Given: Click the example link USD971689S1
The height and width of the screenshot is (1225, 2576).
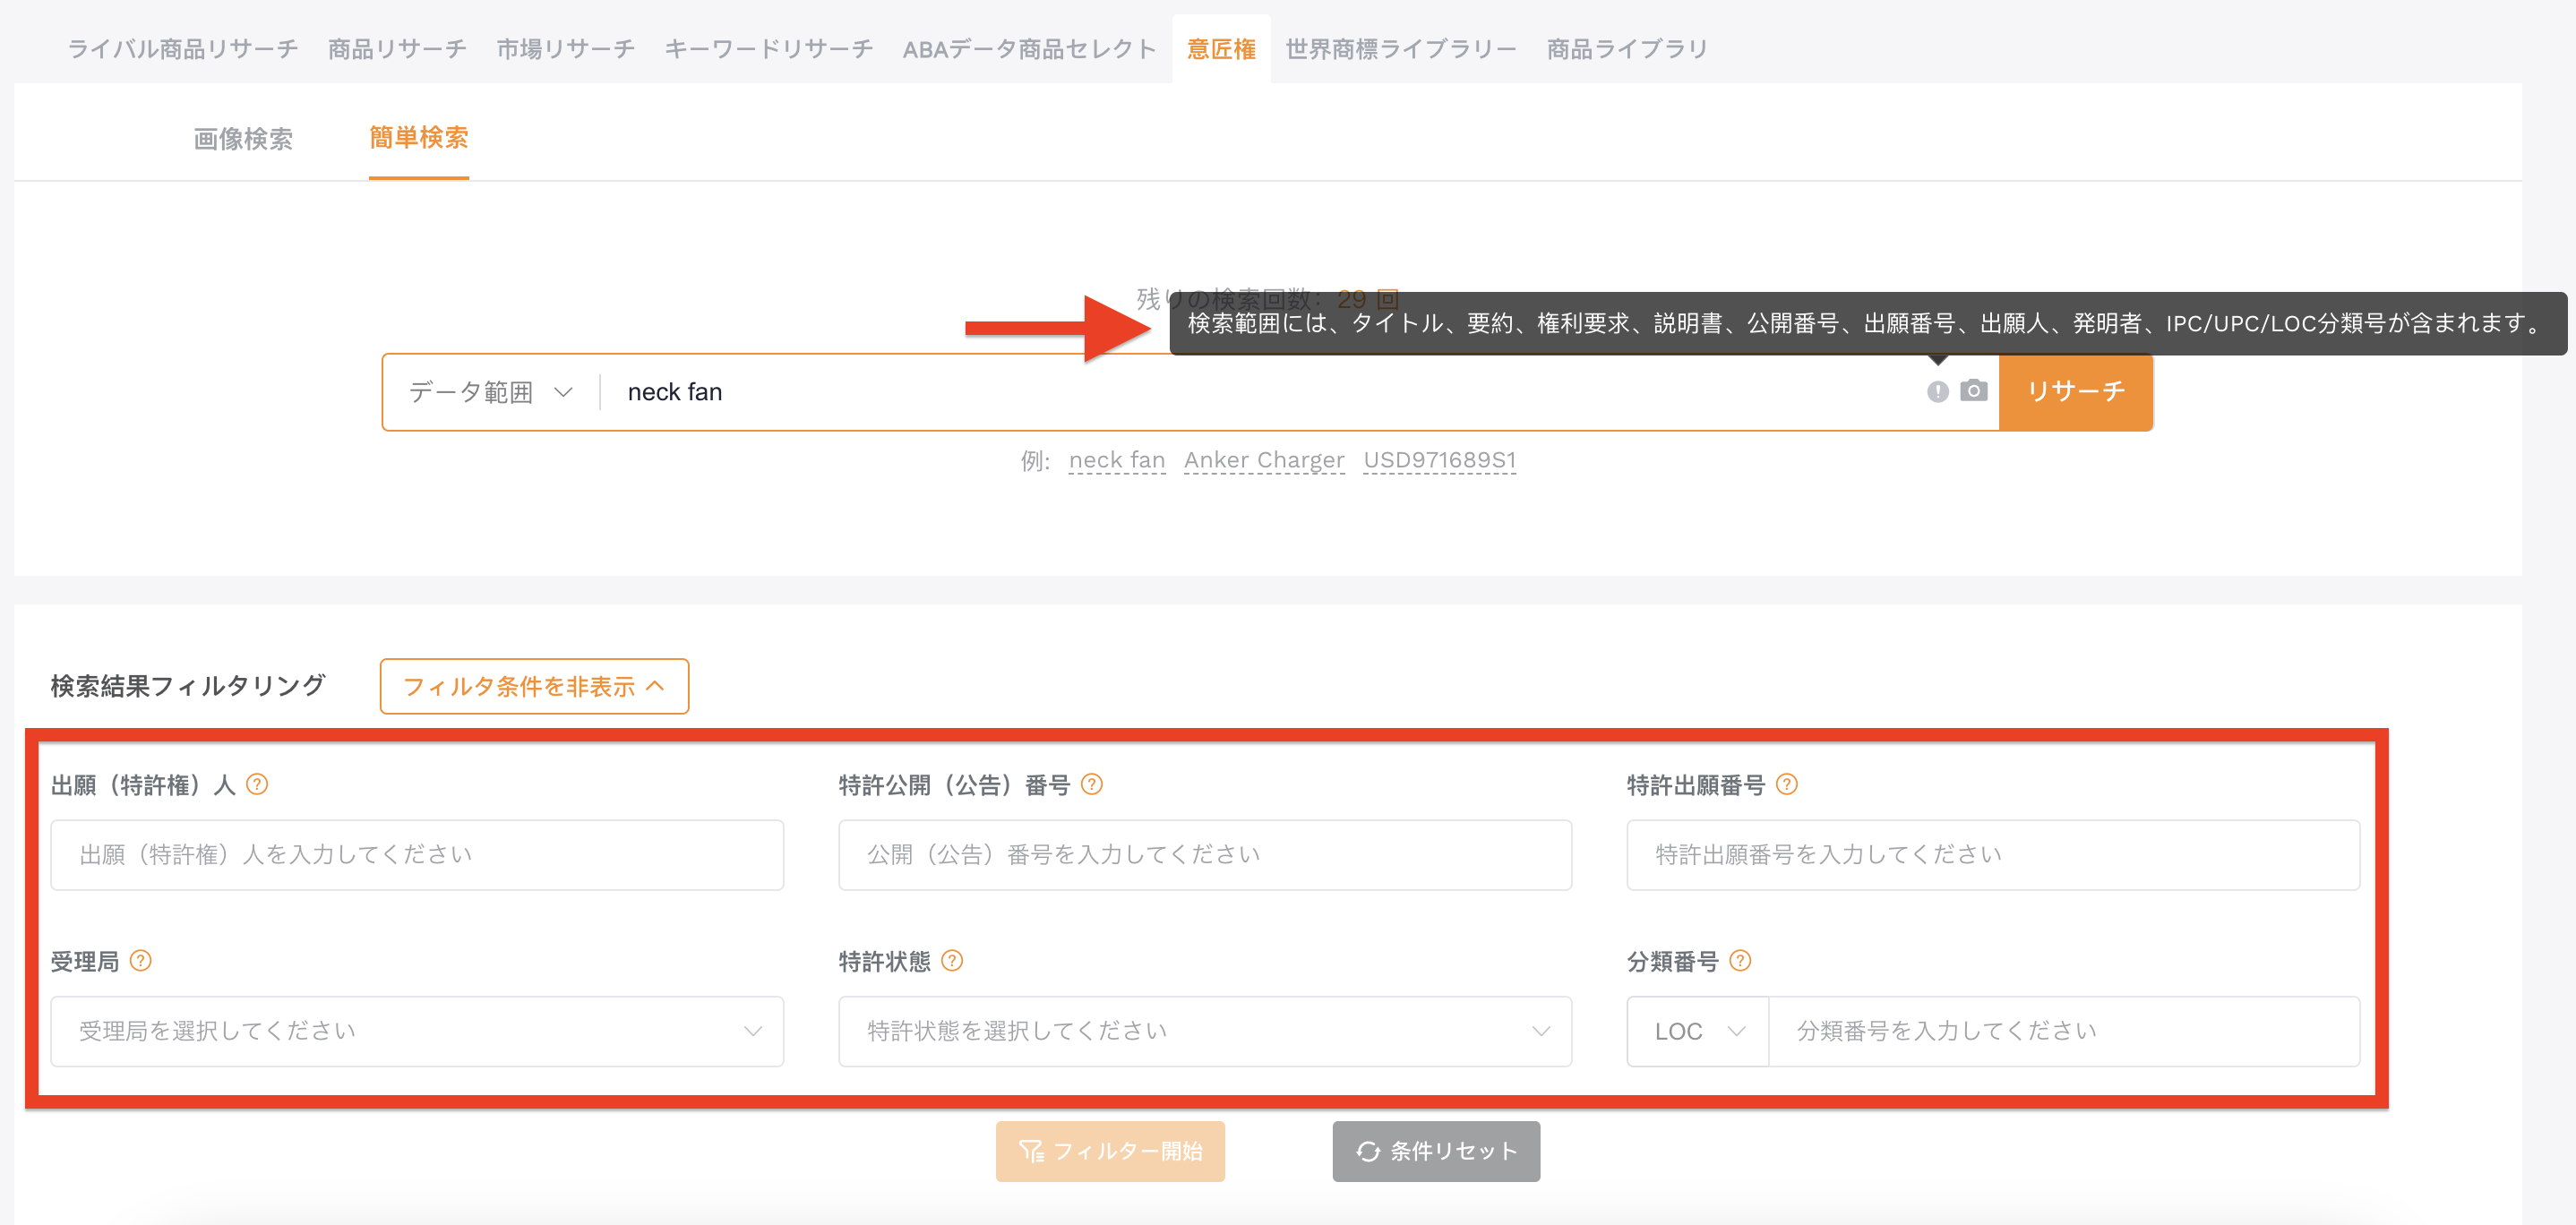Looking at the screenshot, I should coord(1440,460).
